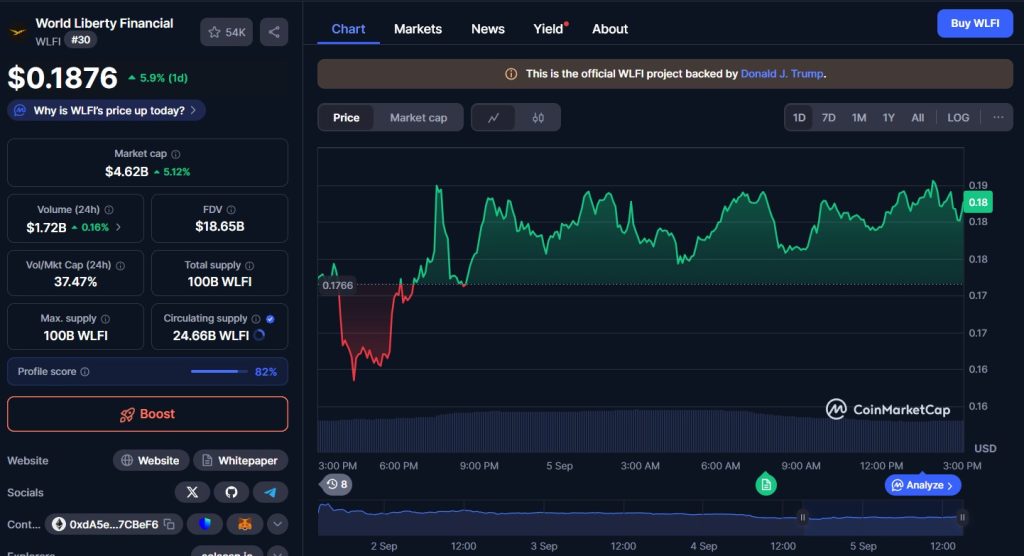Toggle chart to Market cap view
Screen dimensions: 1024x556
(x=418, y=118)
